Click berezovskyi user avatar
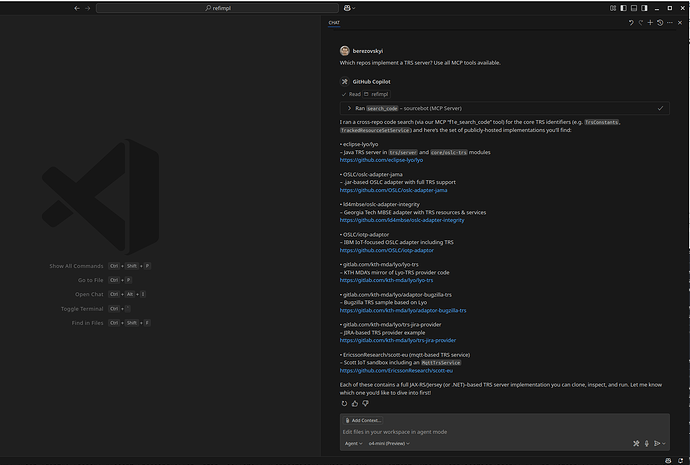This screenshot has height=465, width=690. click(x=345, y=51)
